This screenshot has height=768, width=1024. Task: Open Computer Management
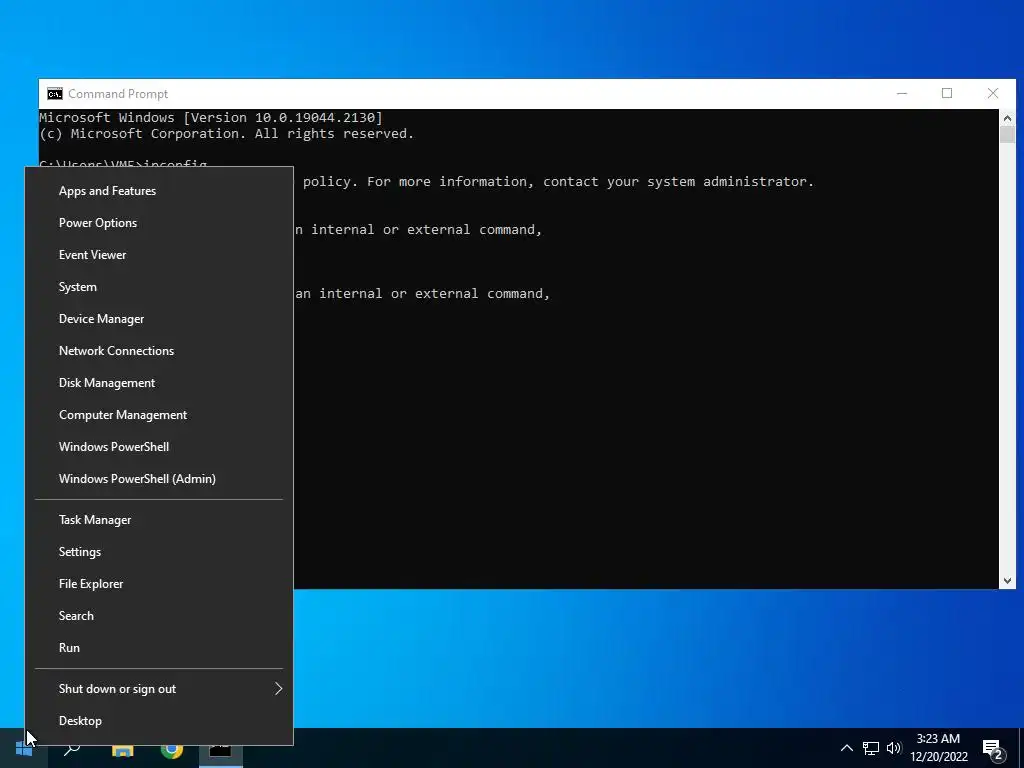click(x=159, y=415)
